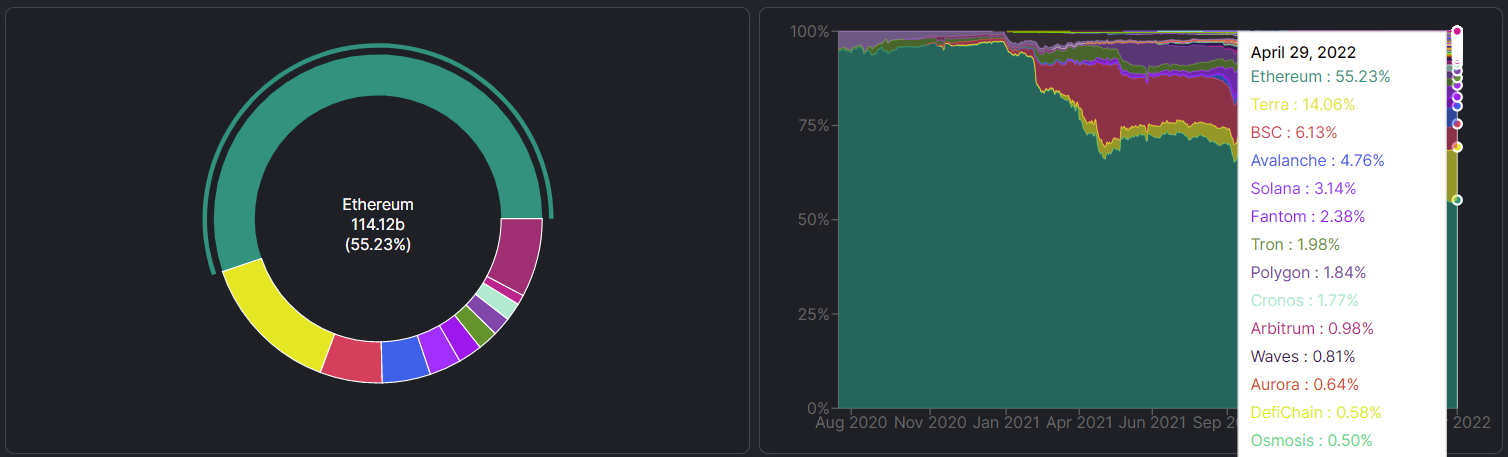Click 'Solana : 3.14%' tooltip row

click(1306, 188)
